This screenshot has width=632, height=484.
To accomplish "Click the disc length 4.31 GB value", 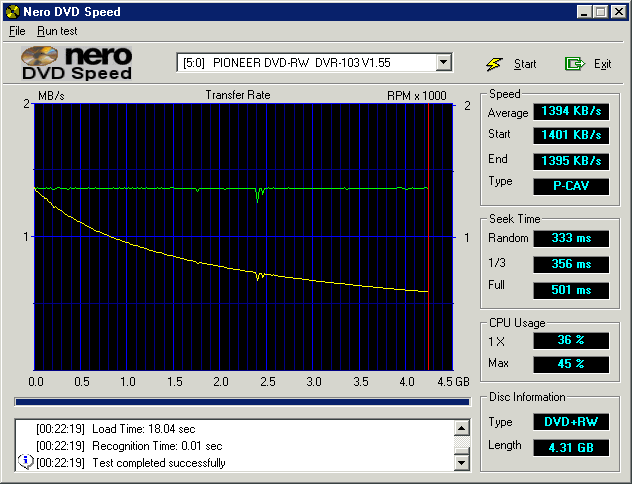I will 571,448.
